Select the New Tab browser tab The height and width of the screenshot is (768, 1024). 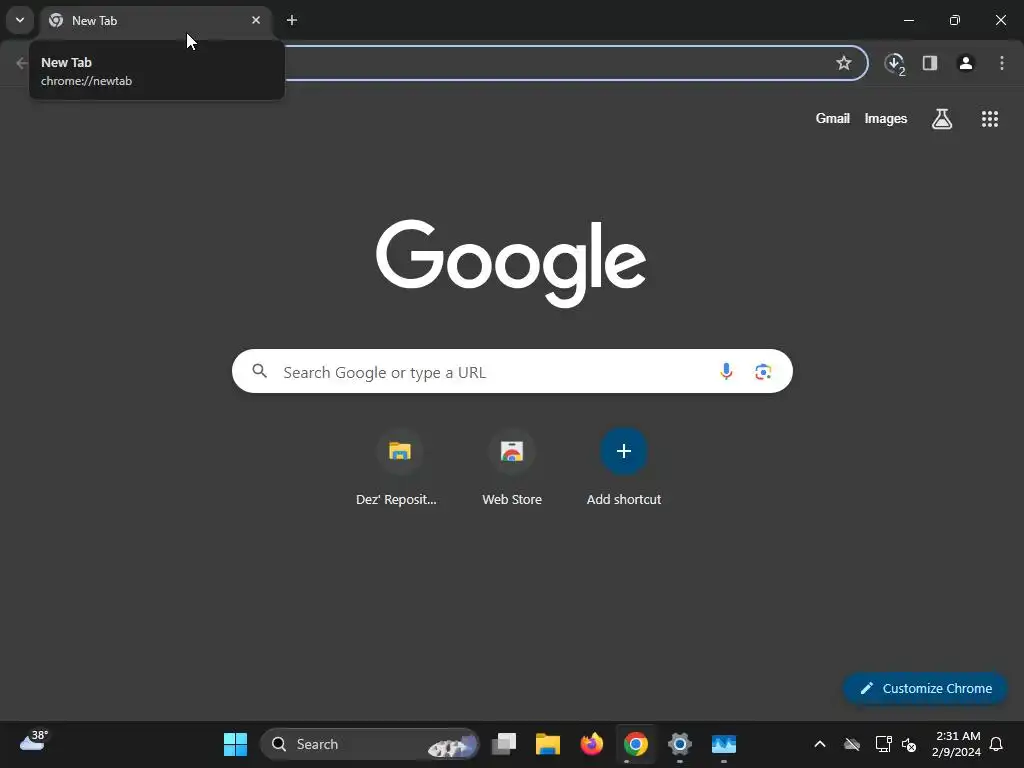pyautogui.click(x=156, y=20)
